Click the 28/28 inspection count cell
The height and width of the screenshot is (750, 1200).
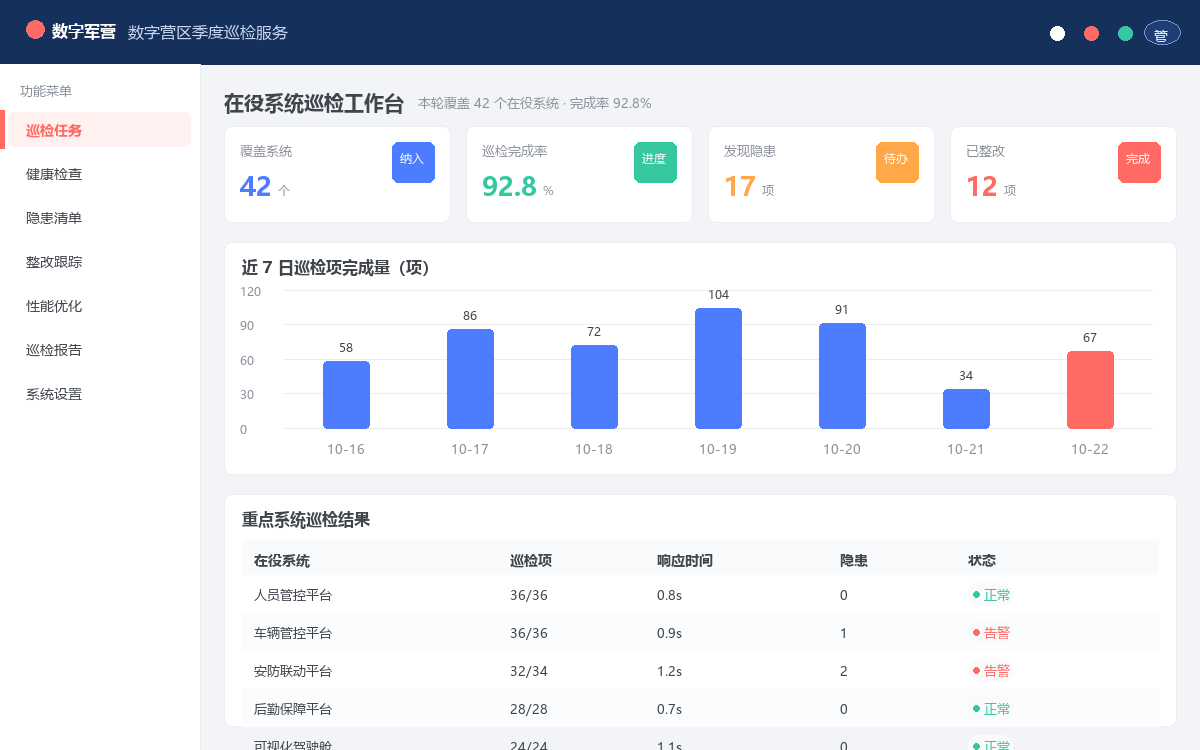(x=529, y=709)
